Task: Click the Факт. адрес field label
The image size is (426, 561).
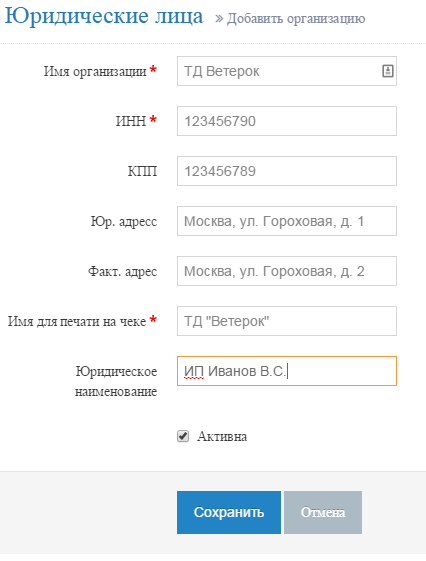Action: 122,272
